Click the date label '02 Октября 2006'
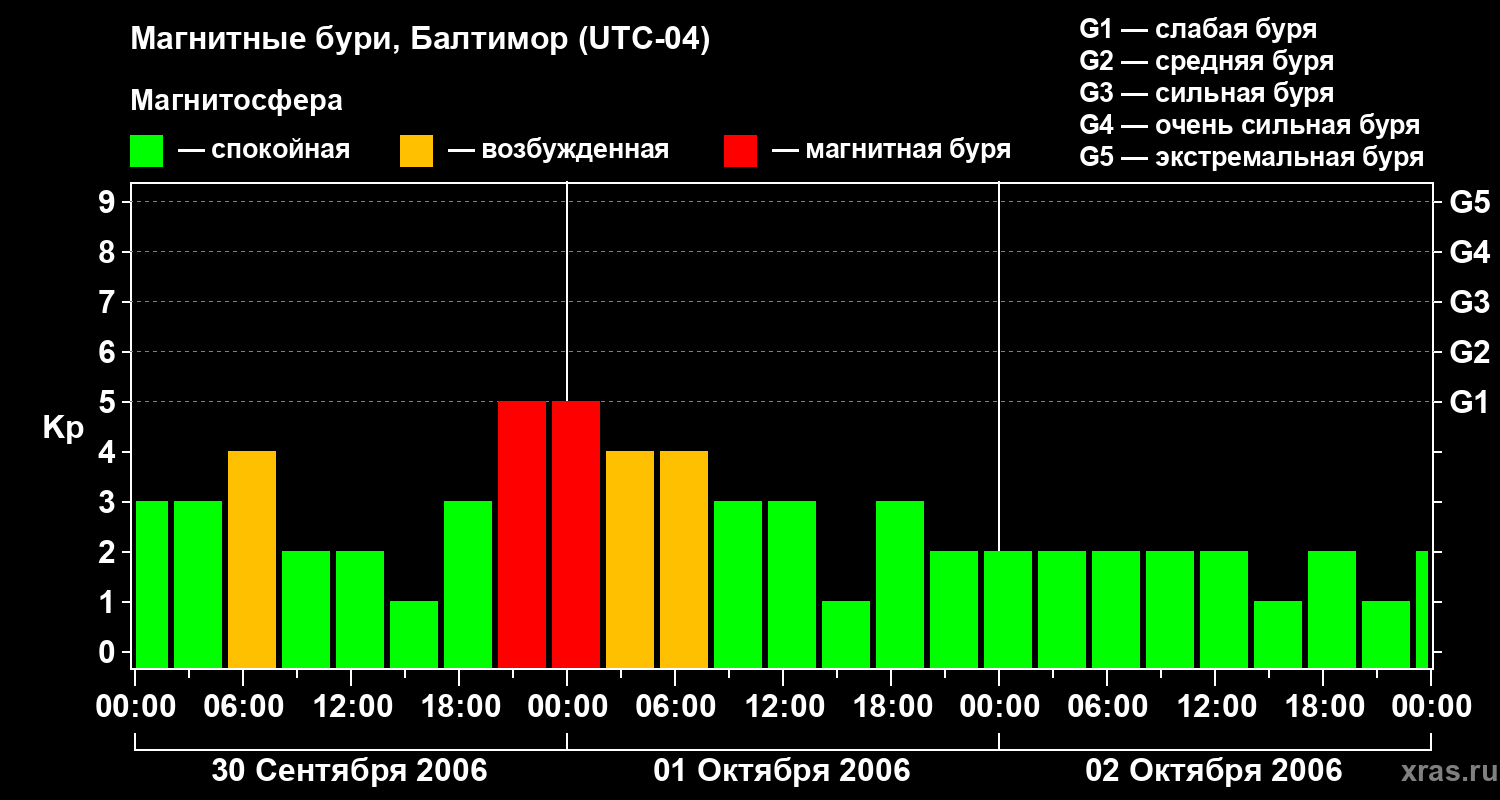Image resolution: width=1500 pixels, height=800 pixels. coord(1214,771)
